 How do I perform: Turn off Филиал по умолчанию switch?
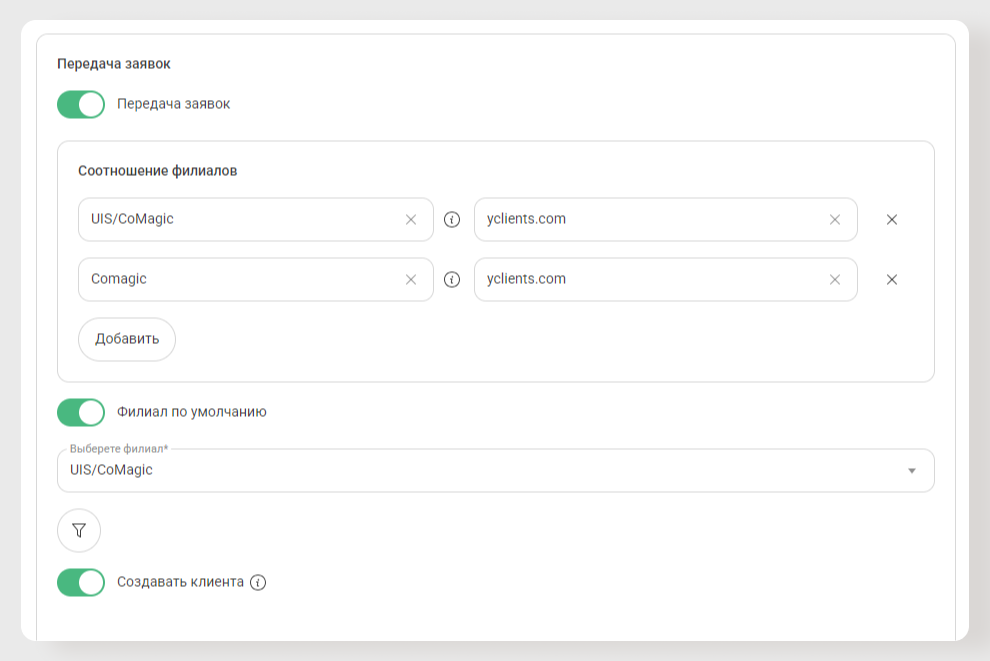pyautogui.click(x=81, y=413)
